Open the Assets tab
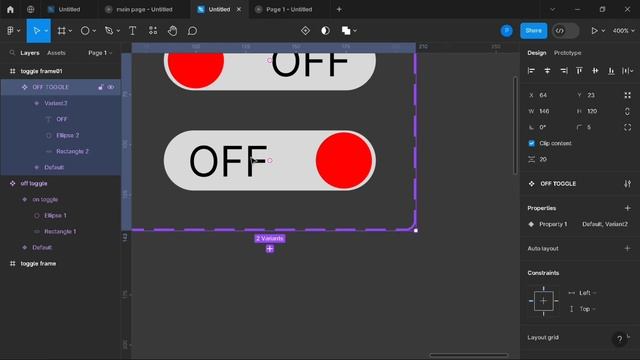Screen dimensions: 640x360 click(56, 53)
